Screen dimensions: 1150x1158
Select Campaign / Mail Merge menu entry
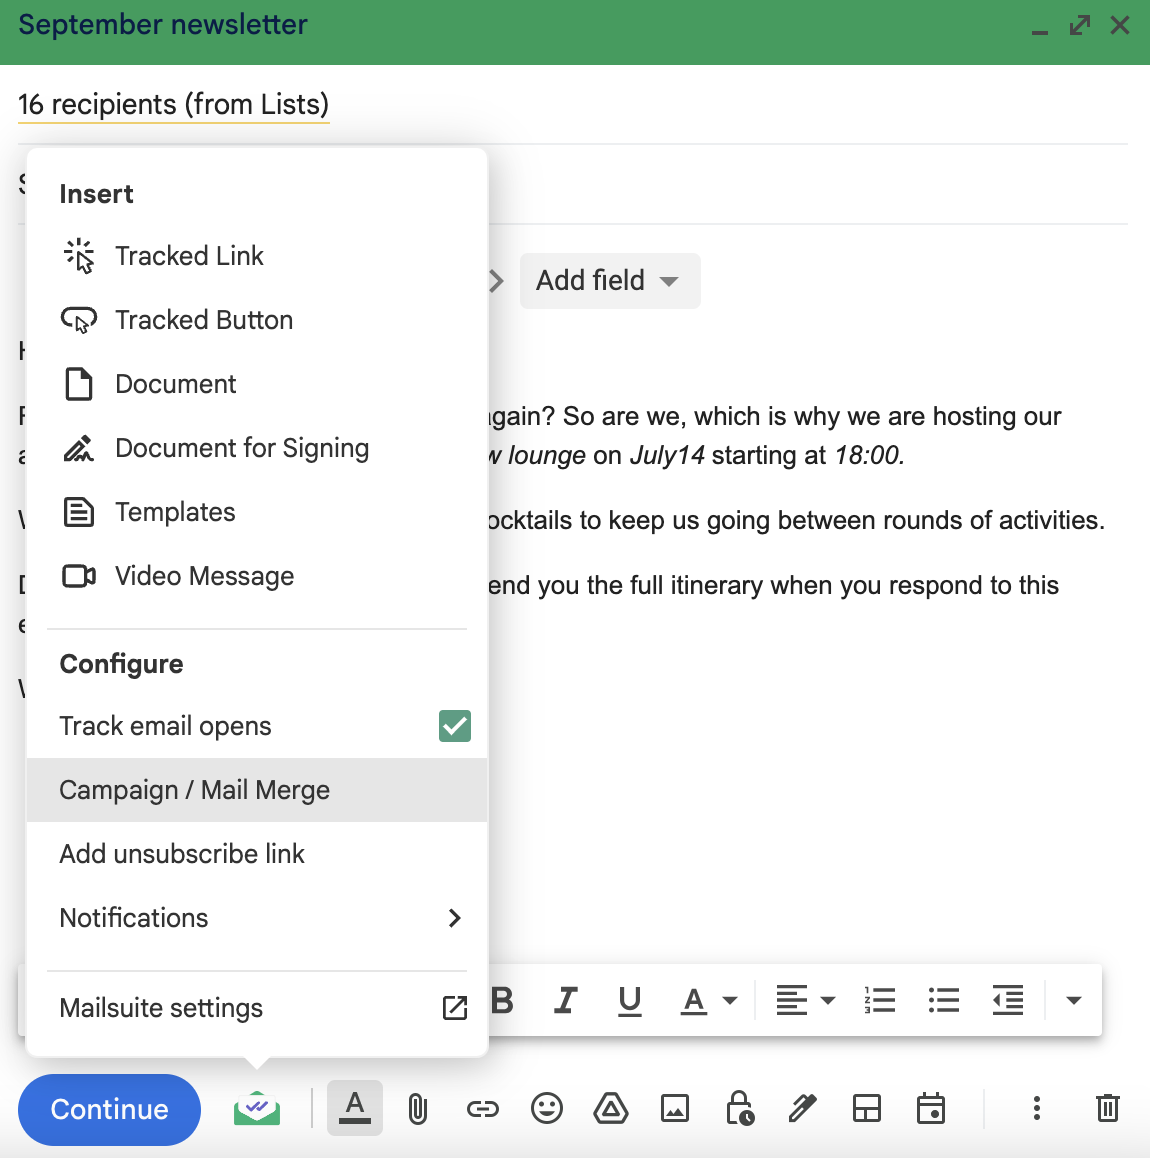(x=195, y=790)
